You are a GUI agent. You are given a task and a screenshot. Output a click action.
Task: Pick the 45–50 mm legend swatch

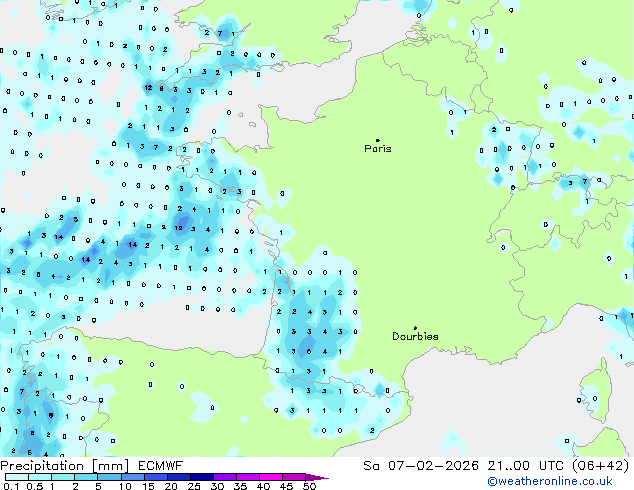[x=294, y=477]
